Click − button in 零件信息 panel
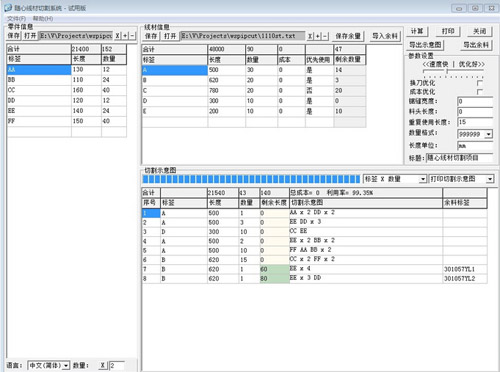The image size is (500, 372). (132, 36)
